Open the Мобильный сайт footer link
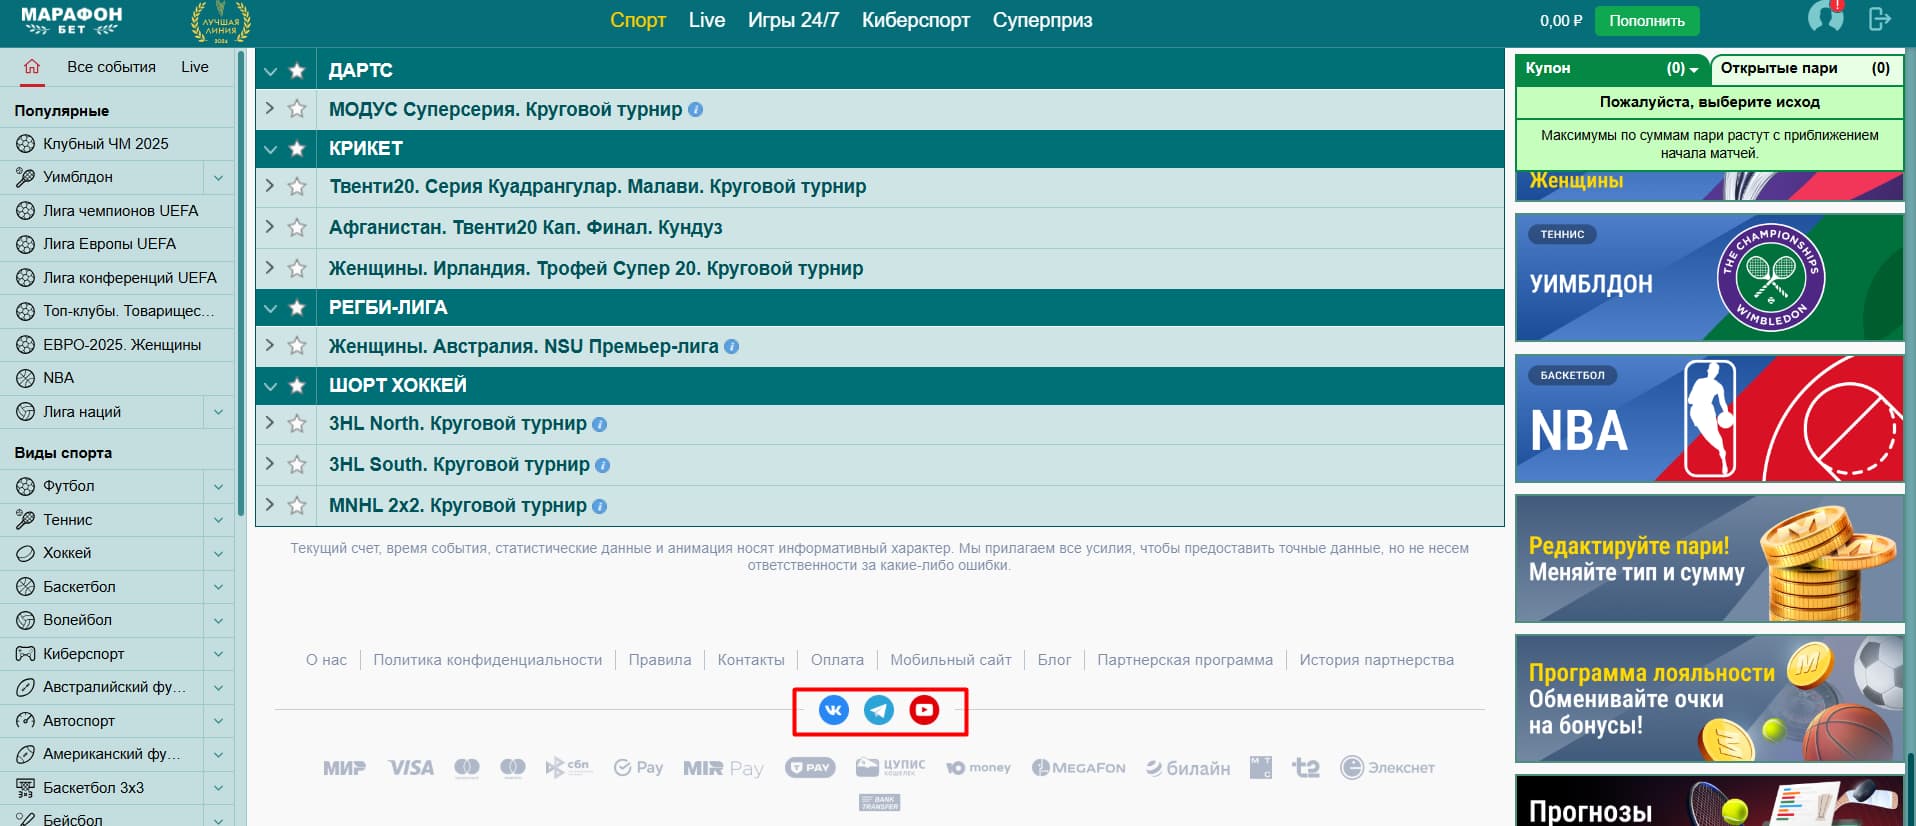The image size is (1916, 826). 951,660
